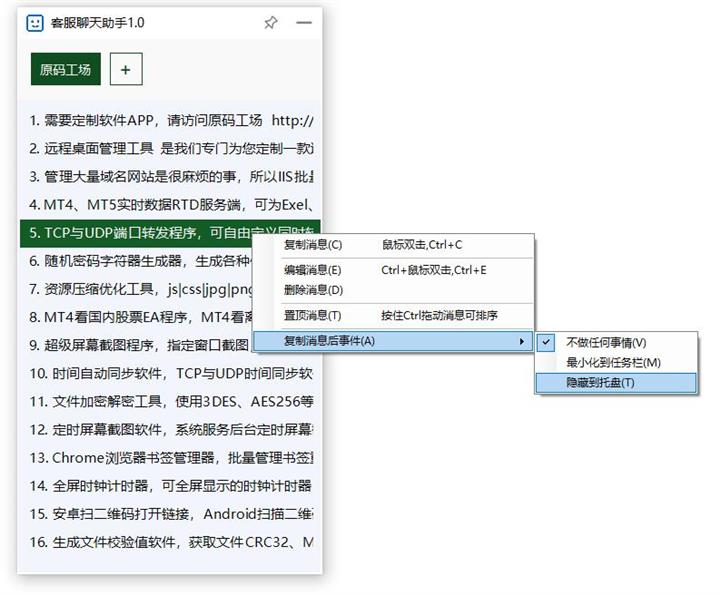Image resolution: width=720 pixels, height=595 pixels.
Task: Select message 4 MT4、MT5实时数据RTD服务端
Action: (x=170, y=205)
